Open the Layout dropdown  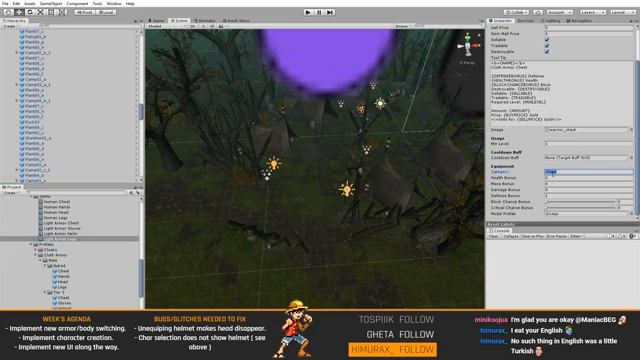coord(623,12)
